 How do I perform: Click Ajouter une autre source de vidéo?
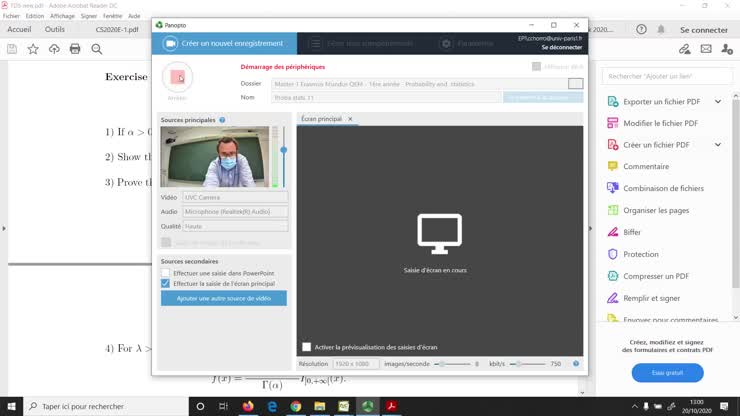coord(223,298)
